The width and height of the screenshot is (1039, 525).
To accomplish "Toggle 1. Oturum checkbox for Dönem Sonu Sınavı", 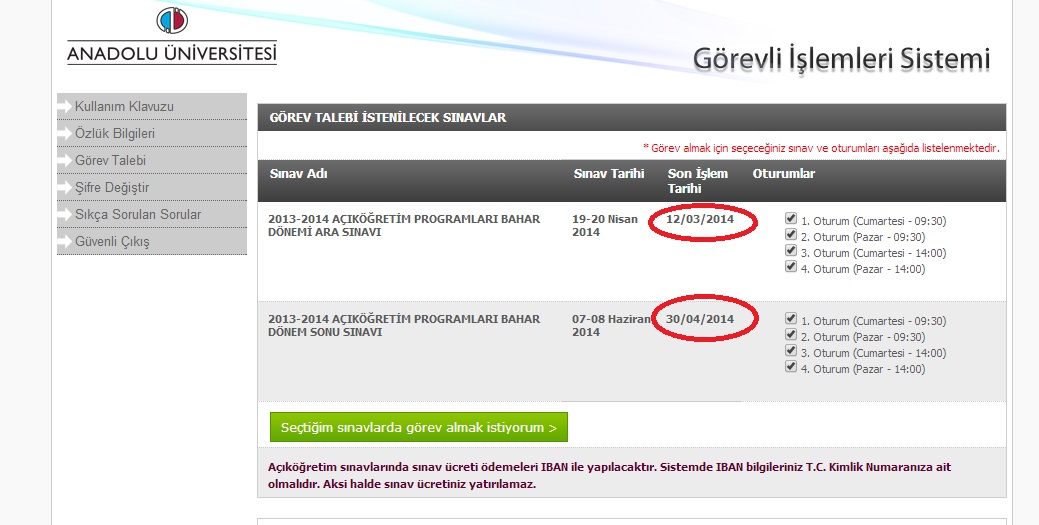I will (791, 319).
